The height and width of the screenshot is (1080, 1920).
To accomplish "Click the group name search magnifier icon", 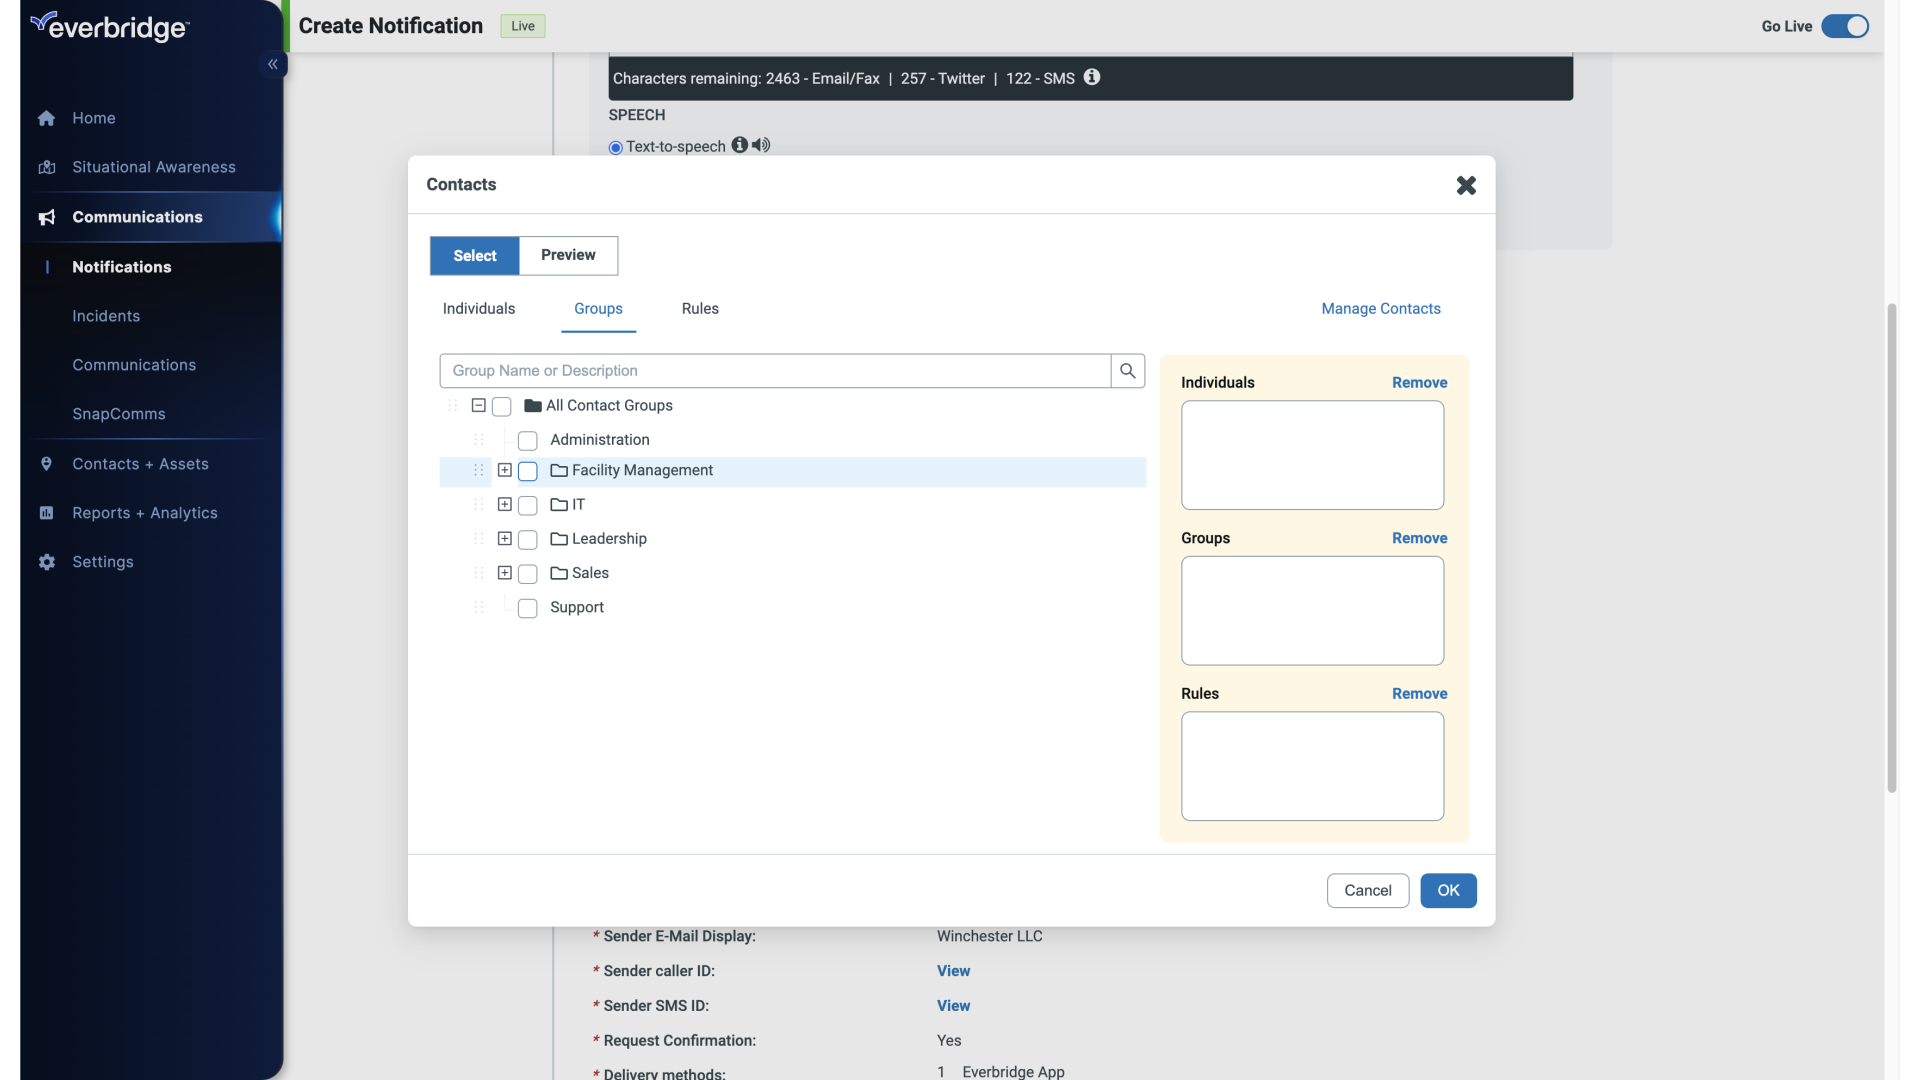I will pyautogui.click(x=1128, y=370).
